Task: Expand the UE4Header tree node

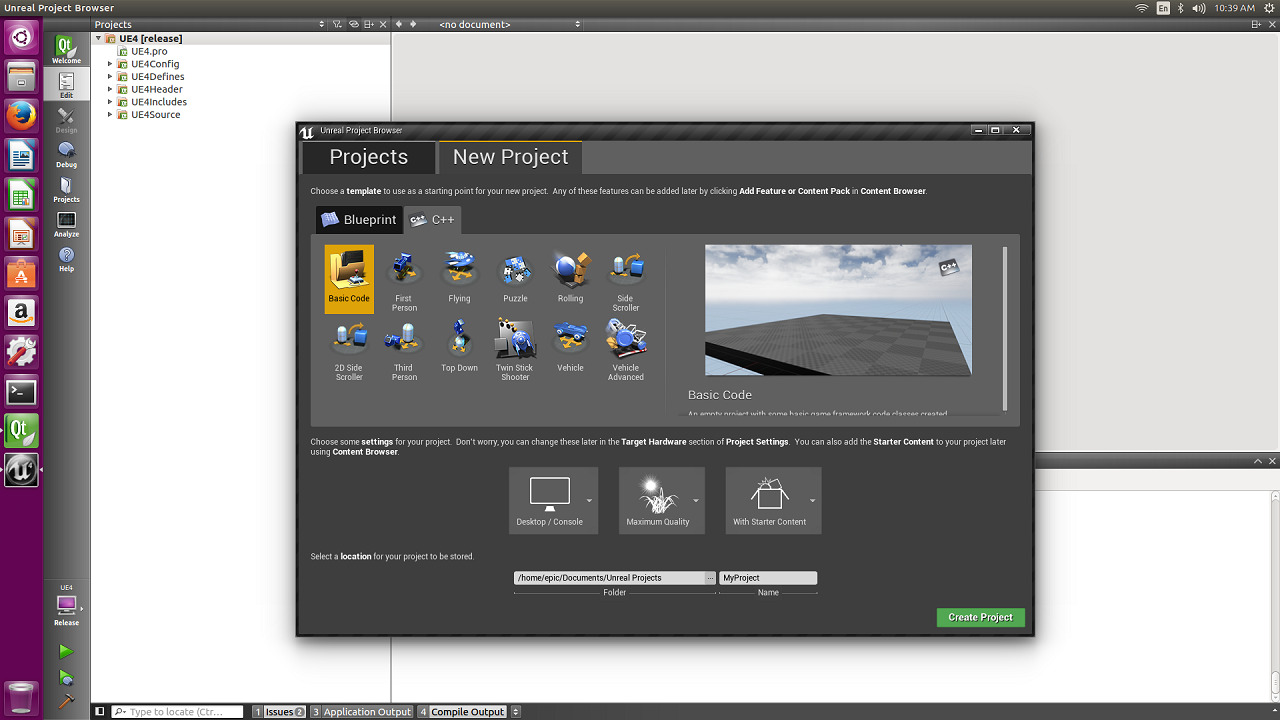Action: pyautogui.click(x=111, y=89)
